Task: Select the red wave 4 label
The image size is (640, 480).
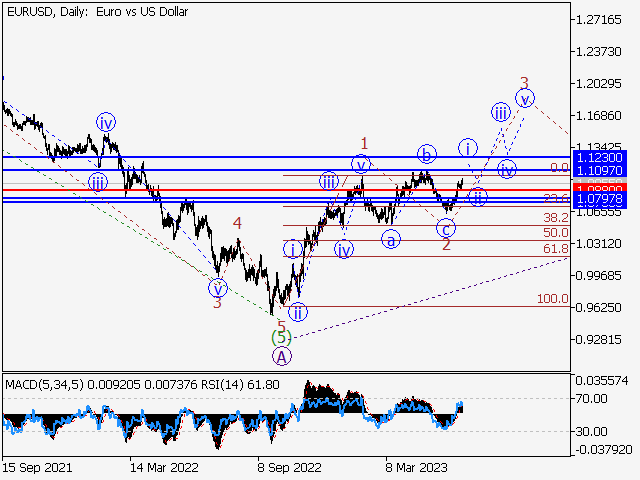Action: pyautogui.click(x=237, y=223)
